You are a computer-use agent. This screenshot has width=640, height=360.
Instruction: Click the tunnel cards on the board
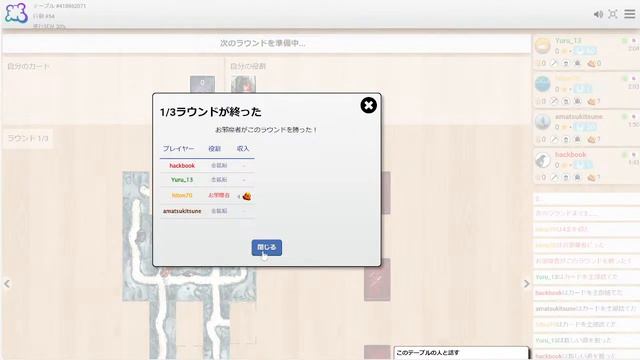click(x=190, y=265)
